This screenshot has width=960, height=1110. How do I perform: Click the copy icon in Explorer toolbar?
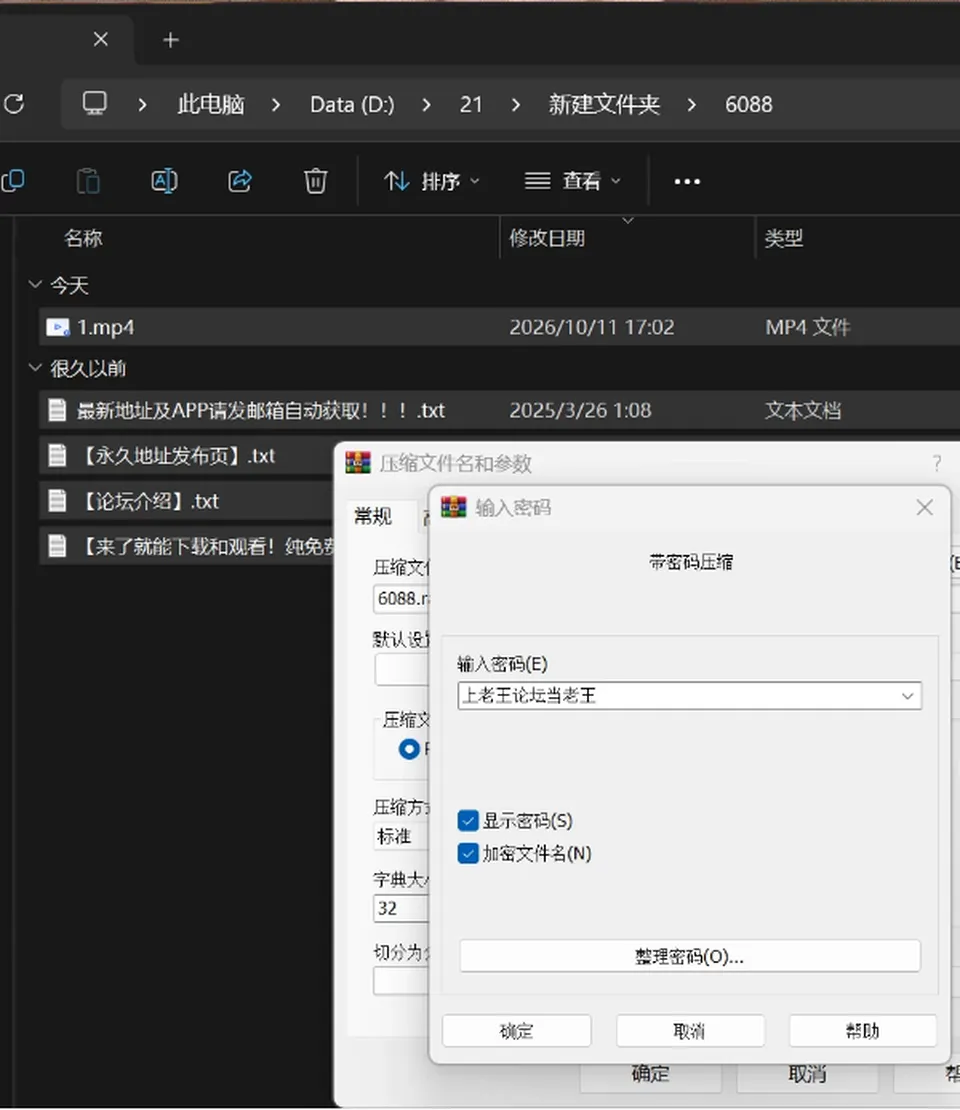(13, 181)
